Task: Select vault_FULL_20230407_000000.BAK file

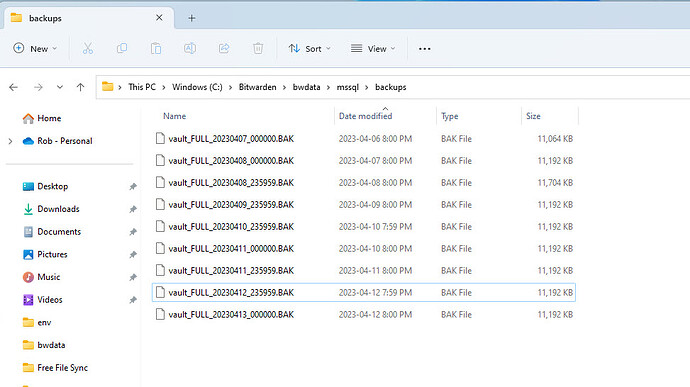Action: (x=364, y=139)
